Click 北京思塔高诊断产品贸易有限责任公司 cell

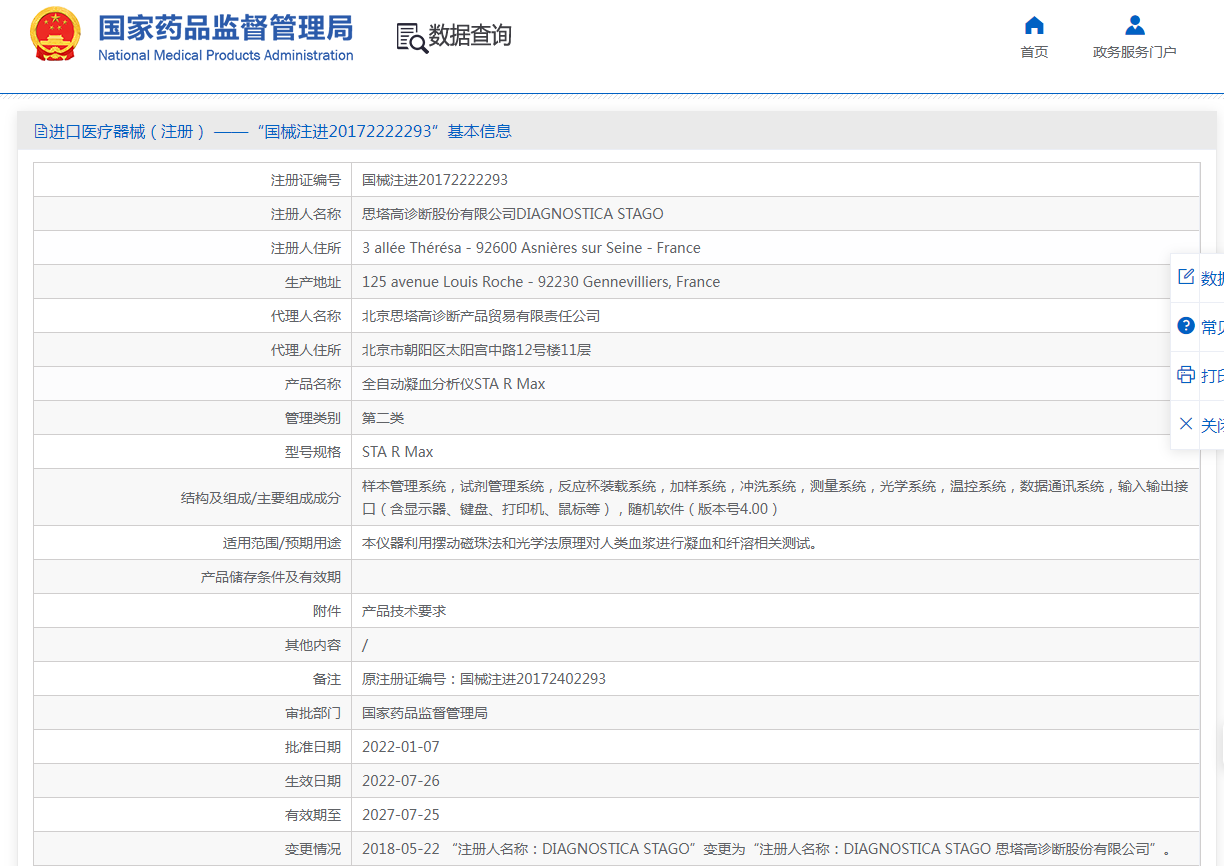(x=481, y=316)
